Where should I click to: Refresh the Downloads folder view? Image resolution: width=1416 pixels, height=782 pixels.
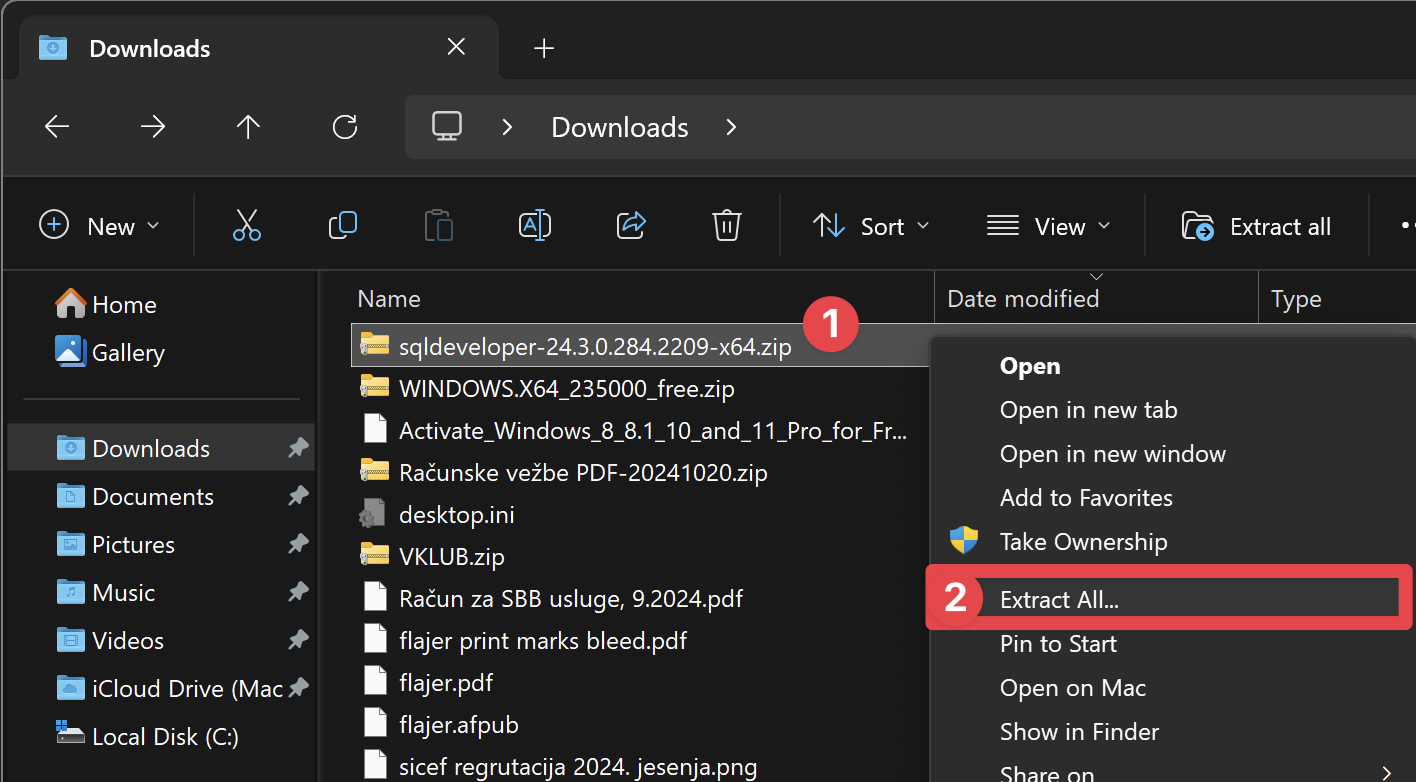[345, 127]
